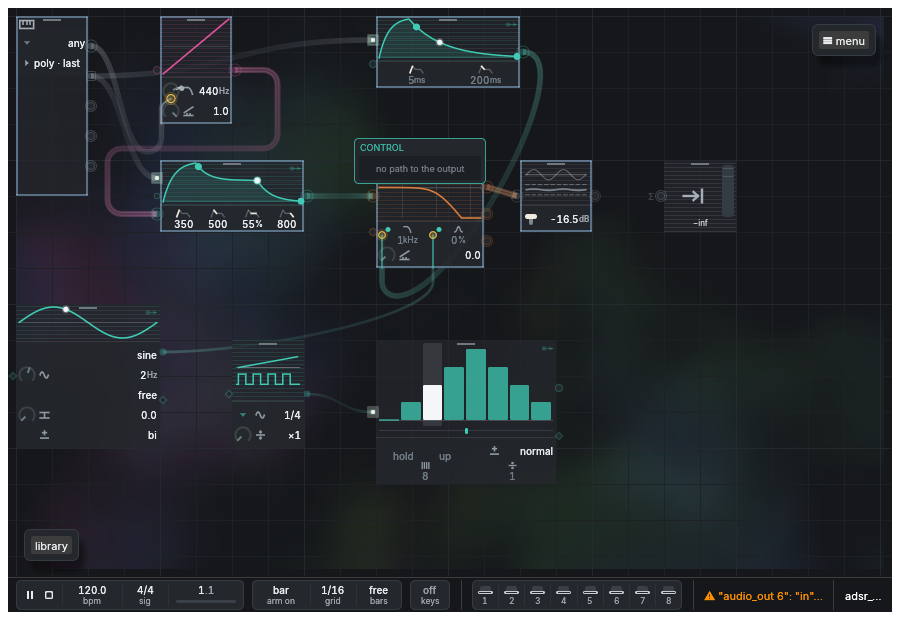Click the waveform icon beside the 2Hz rate
This screenshot has height=620, width=900.
(44, 375)
